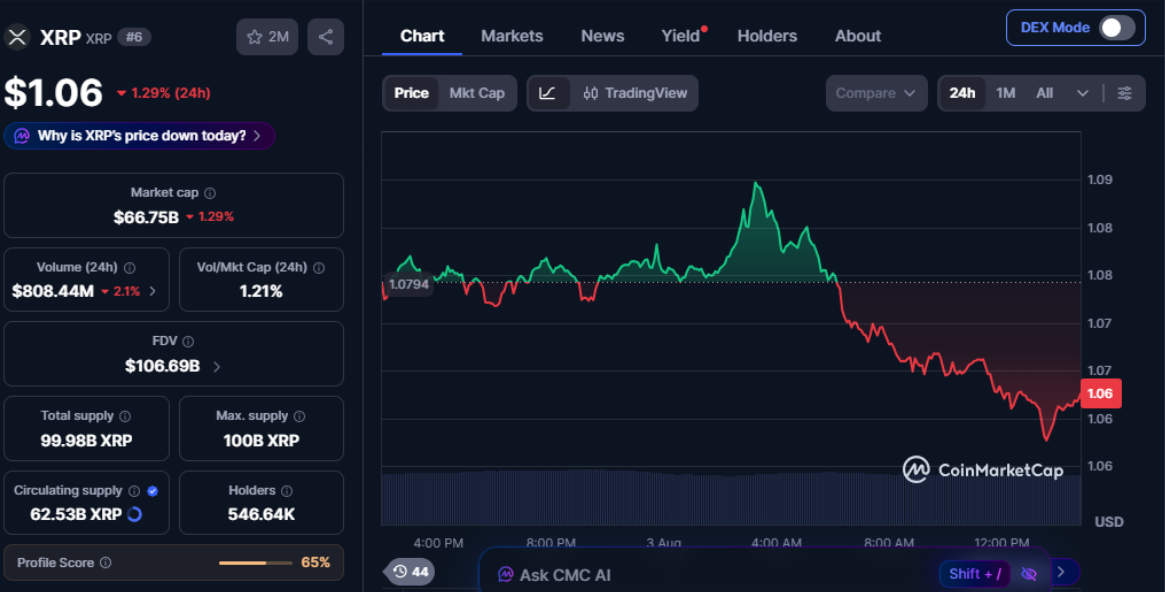Open the Compare dropdown
The width and height of the screenshot is (1165, 592).
coord(877,93)
